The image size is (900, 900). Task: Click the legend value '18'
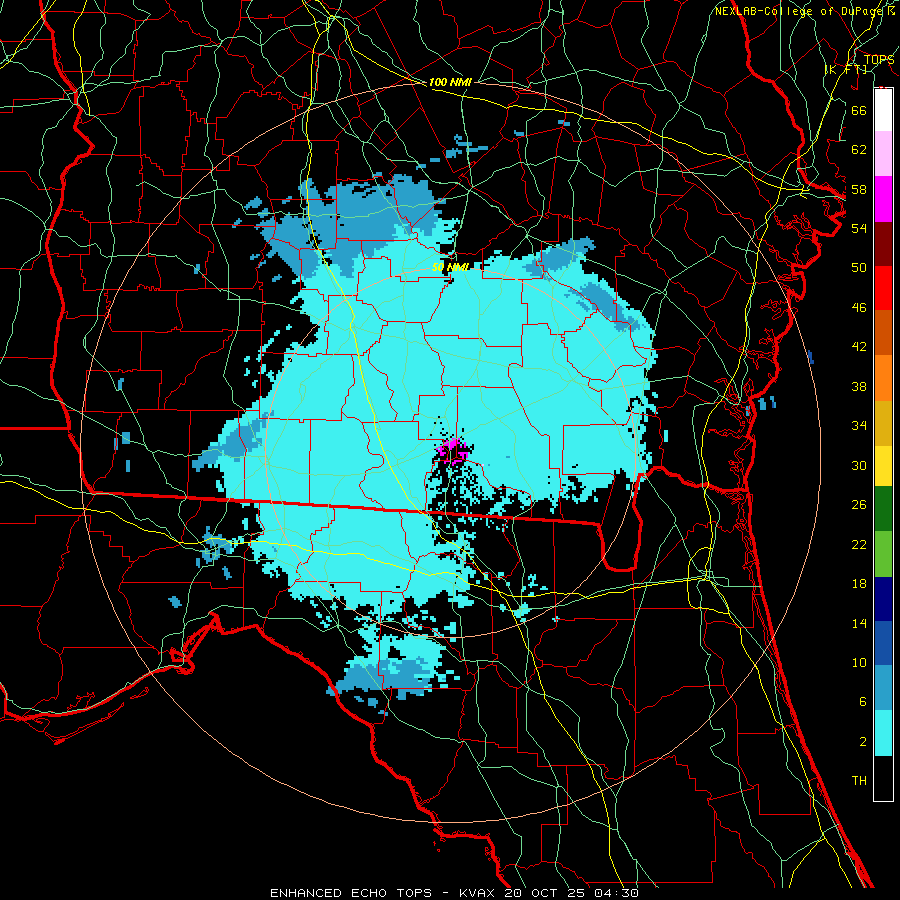click(859, 584)
